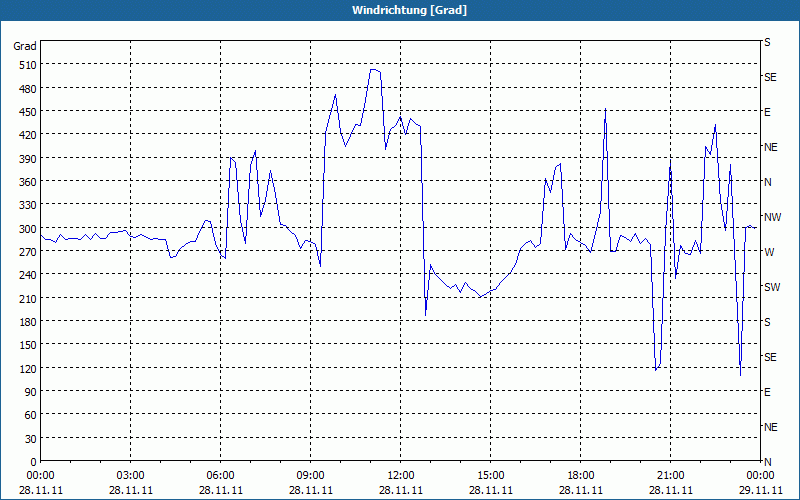Click the 30 degree axis label
Viewport: 800px width, 500px height.
[x=31, y=439]
